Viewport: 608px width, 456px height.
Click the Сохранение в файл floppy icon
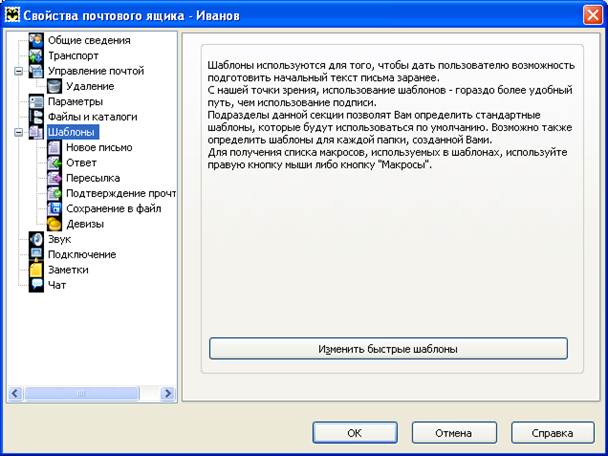click(x=54, y=209)
